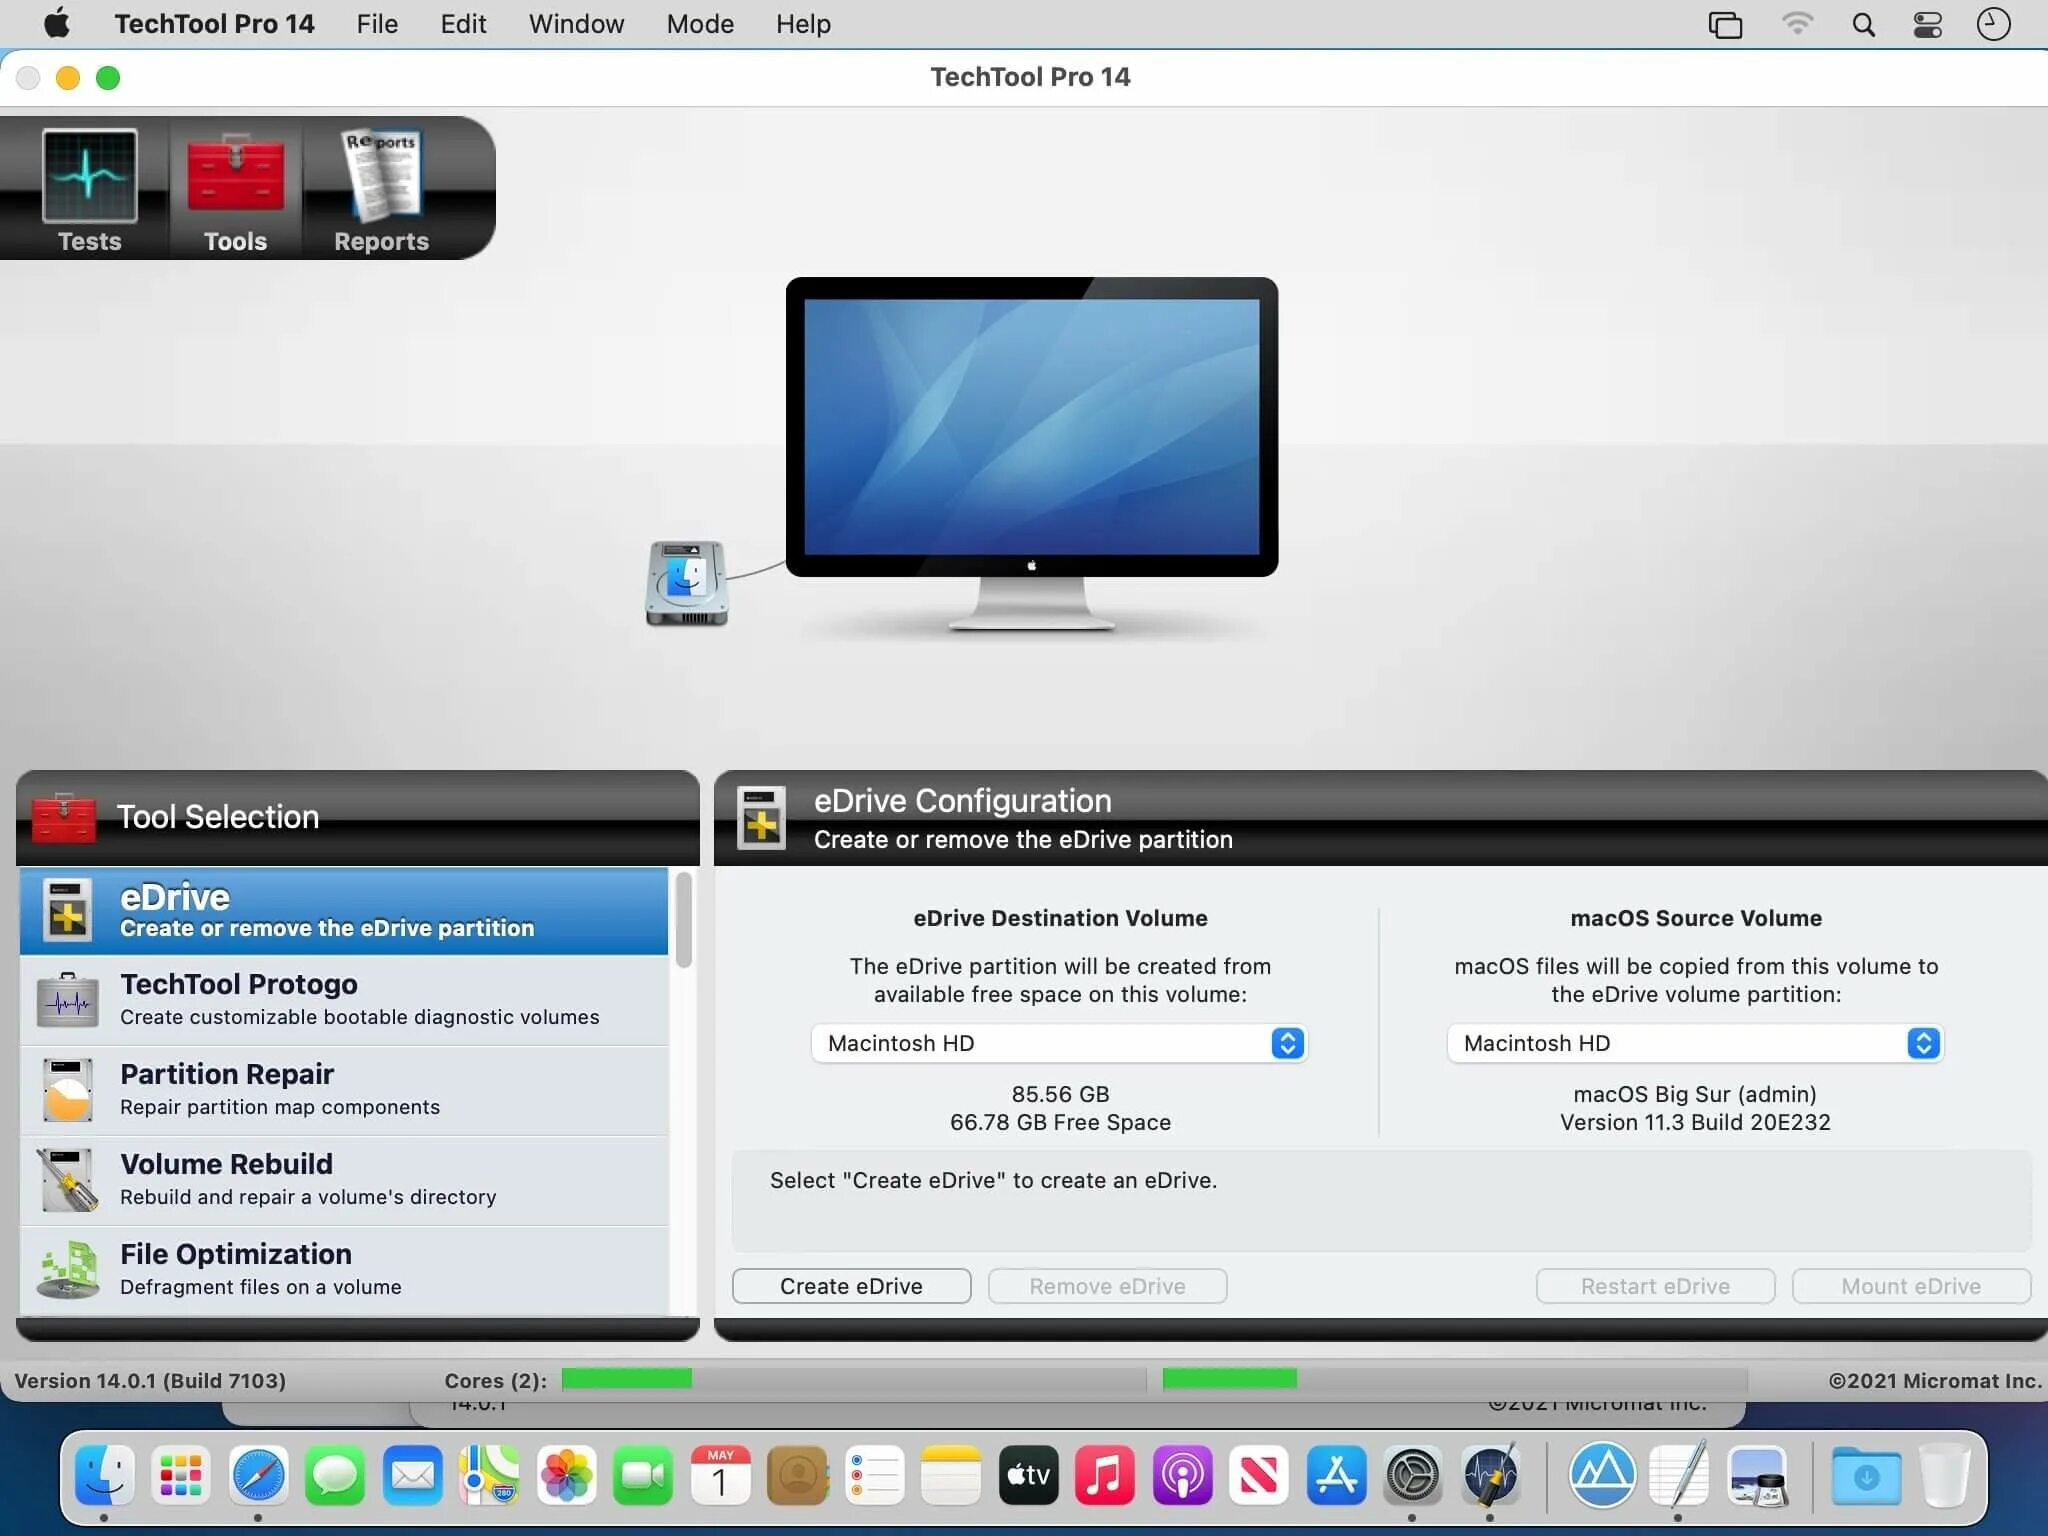Image resolution: width=2048 pixels, height=1536 pixels.
Task: Open eDrive Destination Volume dropdown
Action: (1058, 1043)
